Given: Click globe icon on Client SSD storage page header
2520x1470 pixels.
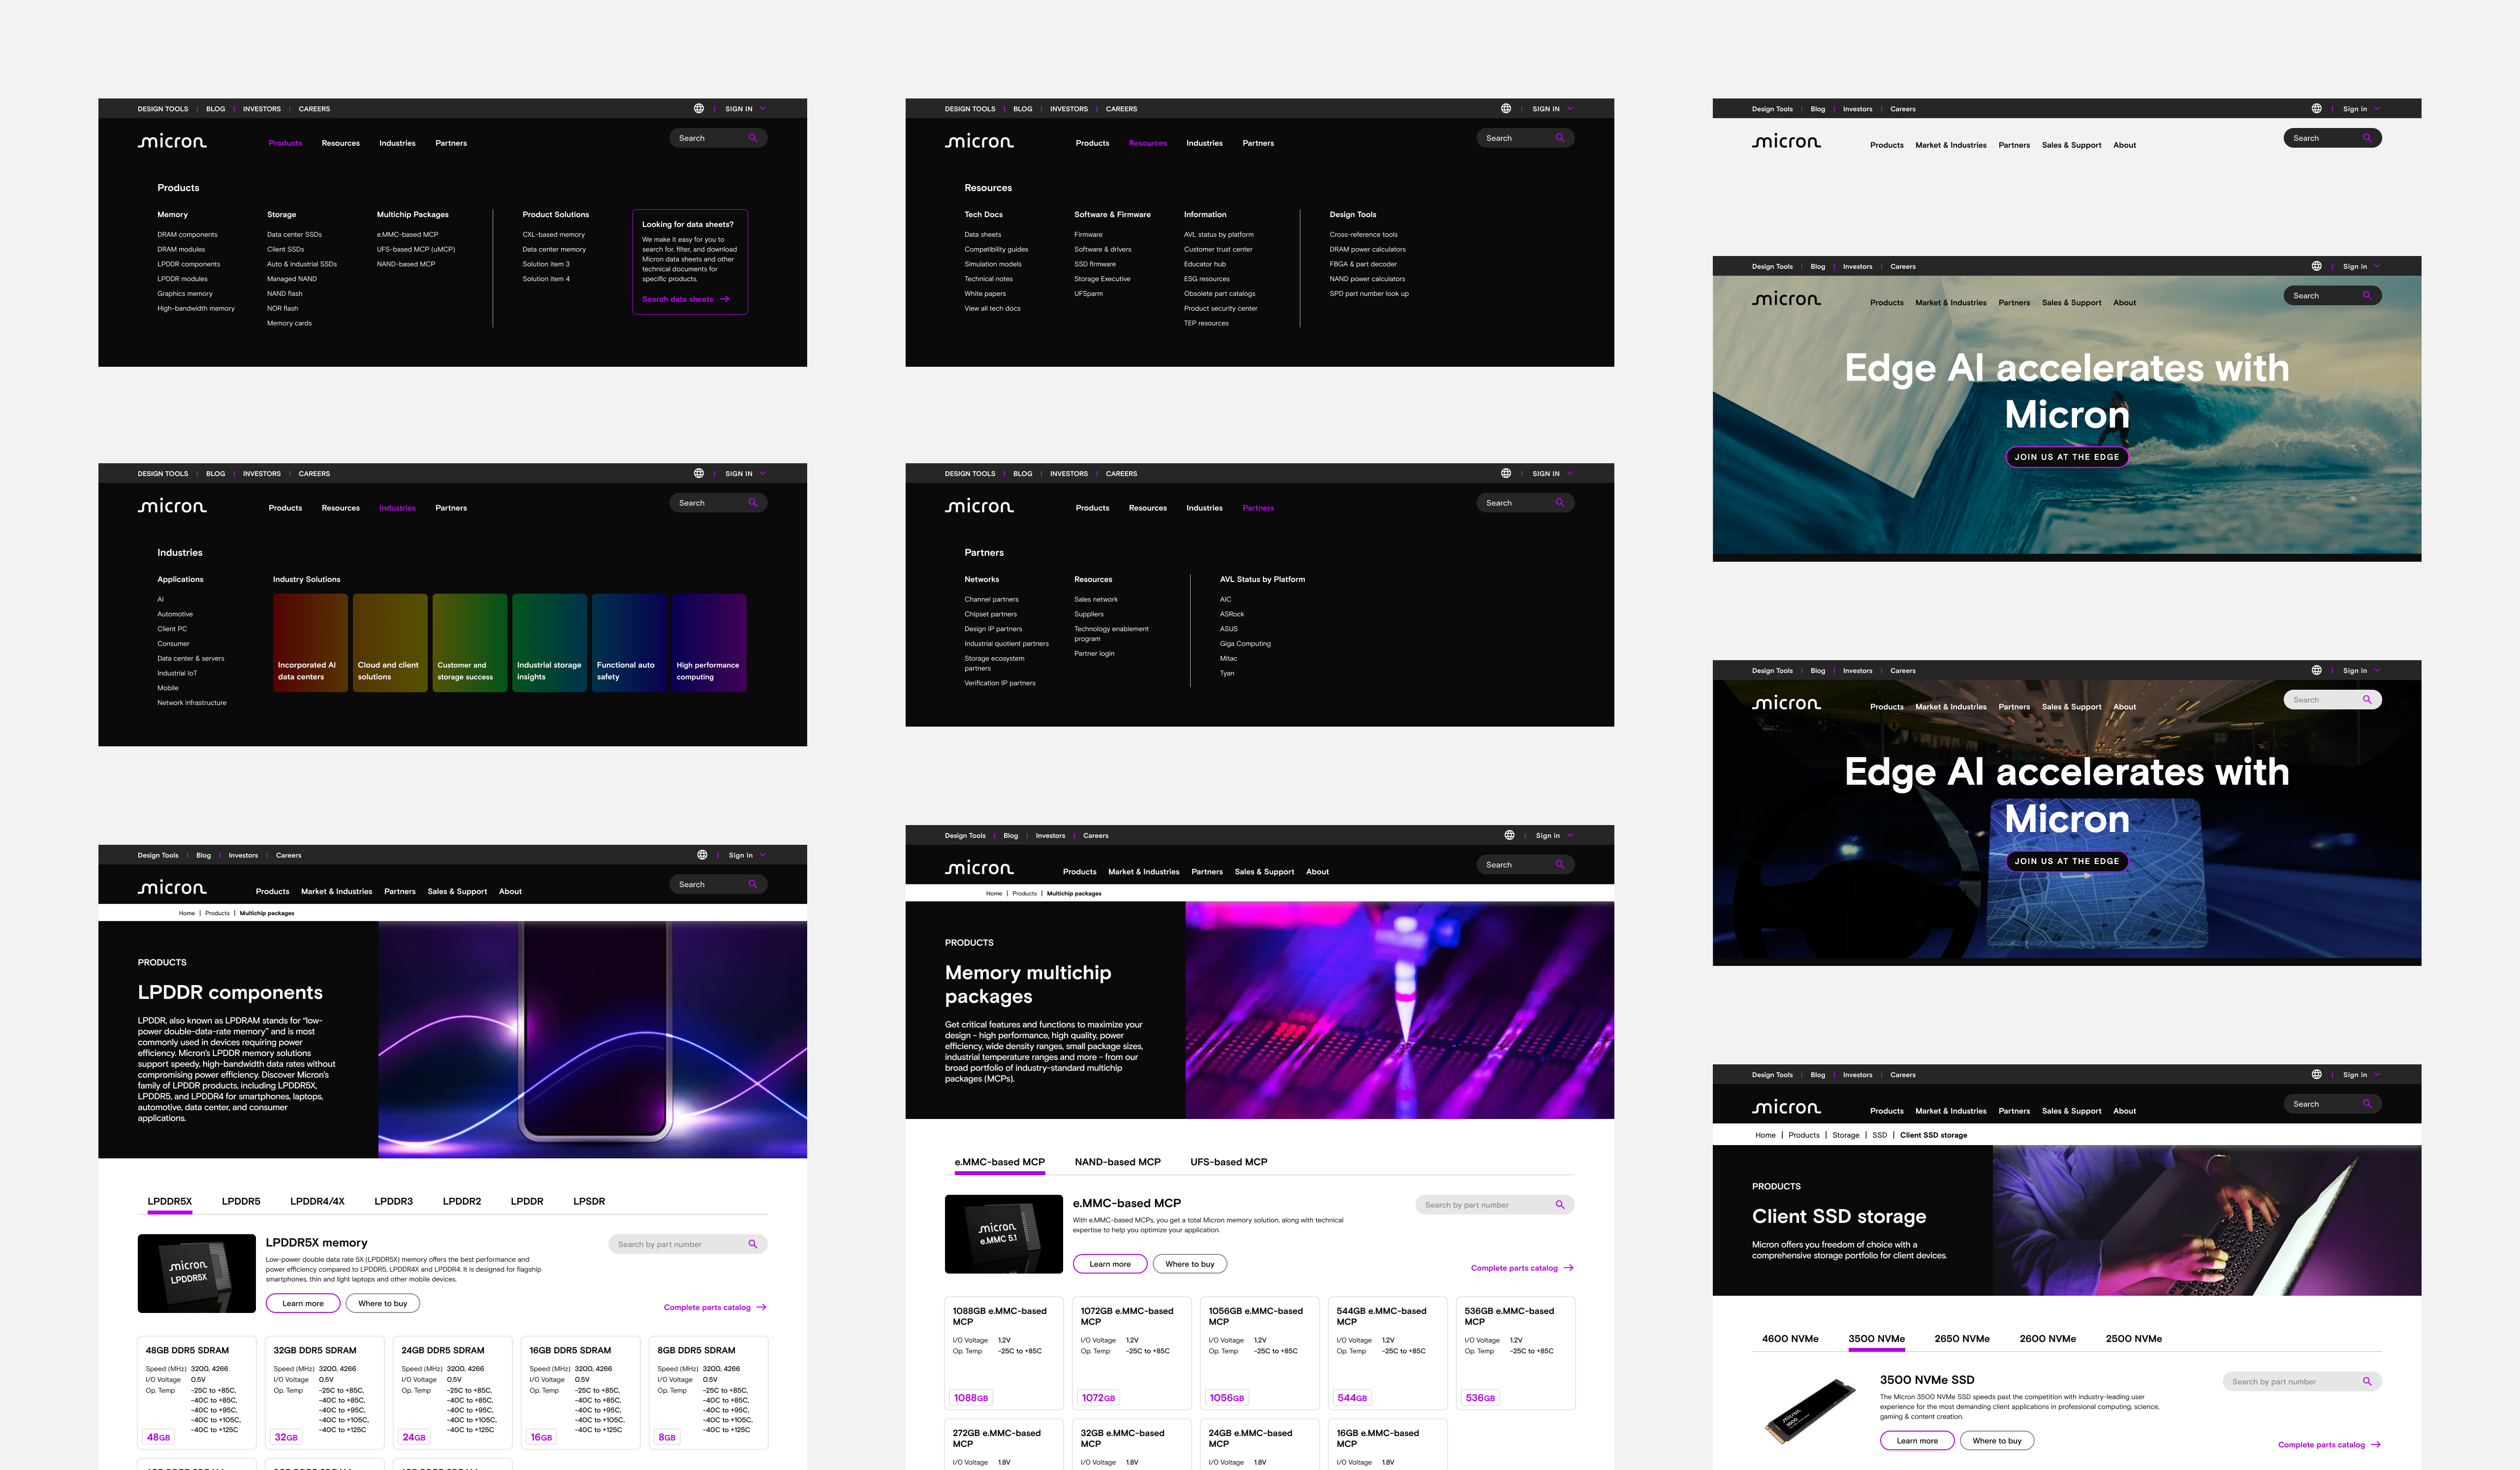Looking at the screenshot, I should pyautogui.click(x=2316, y=1074).
